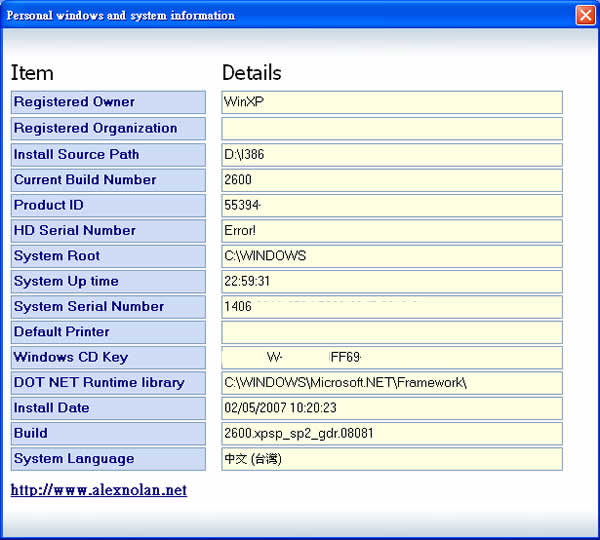Click the Item column heading
The height and width of the screenshot is (540, 600).
tap(32, 73)
